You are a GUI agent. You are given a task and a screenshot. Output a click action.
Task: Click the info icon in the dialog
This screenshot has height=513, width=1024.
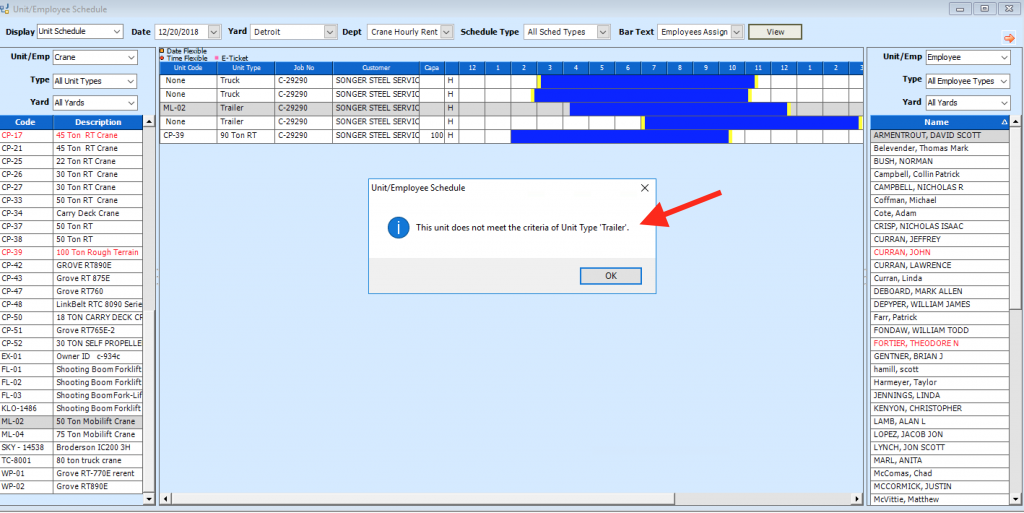tap(398, 228)
